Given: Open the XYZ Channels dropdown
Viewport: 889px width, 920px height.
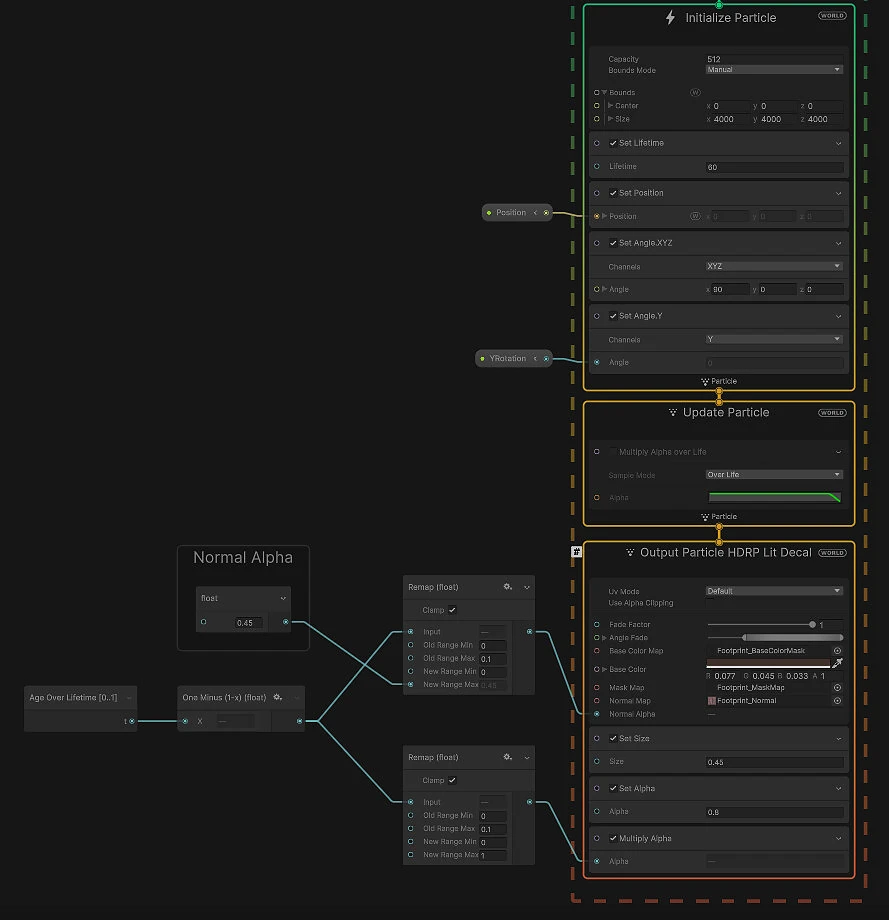Looking at the screenshot, I should [774, 266].
